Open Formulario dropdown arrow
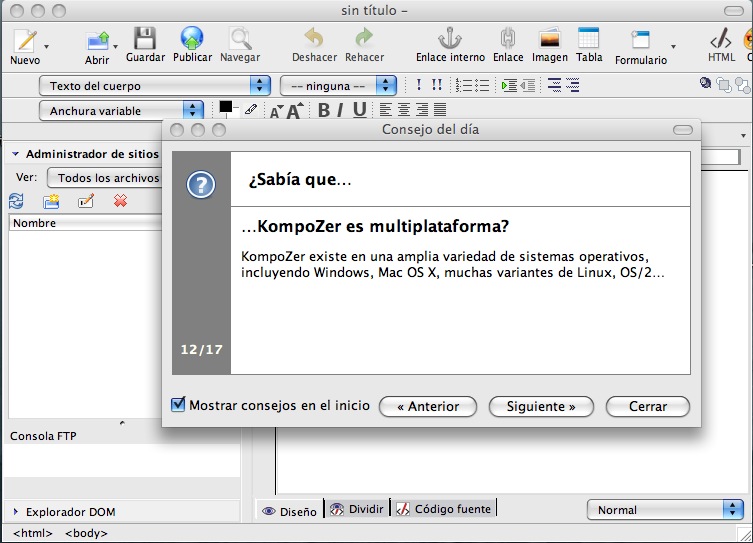This screenshot has height=543, width=753. pos(673,47)
